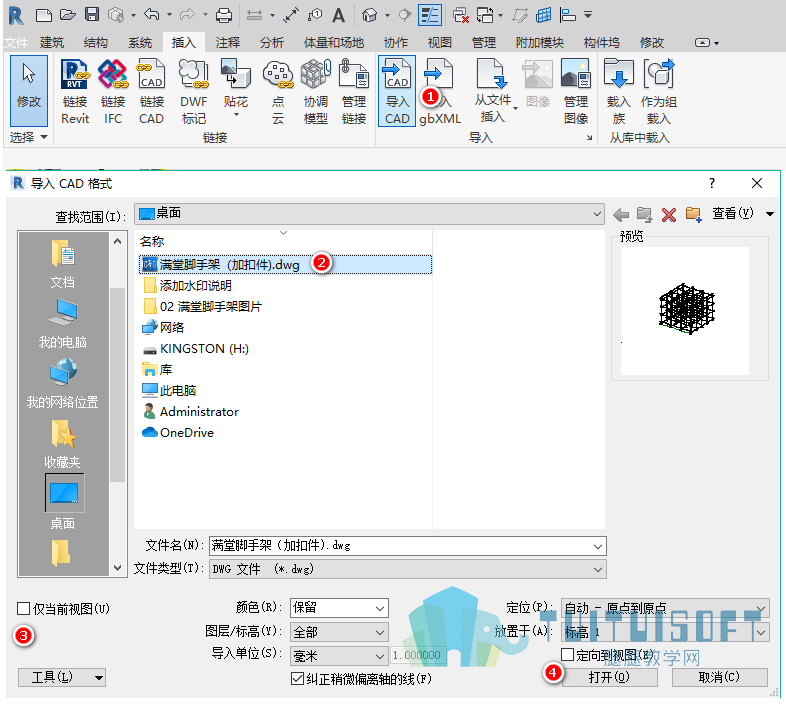The width and height of the screenshot is (786, 704).
Task: Click the New Folder icon in dialog
Action: [694, 215]
